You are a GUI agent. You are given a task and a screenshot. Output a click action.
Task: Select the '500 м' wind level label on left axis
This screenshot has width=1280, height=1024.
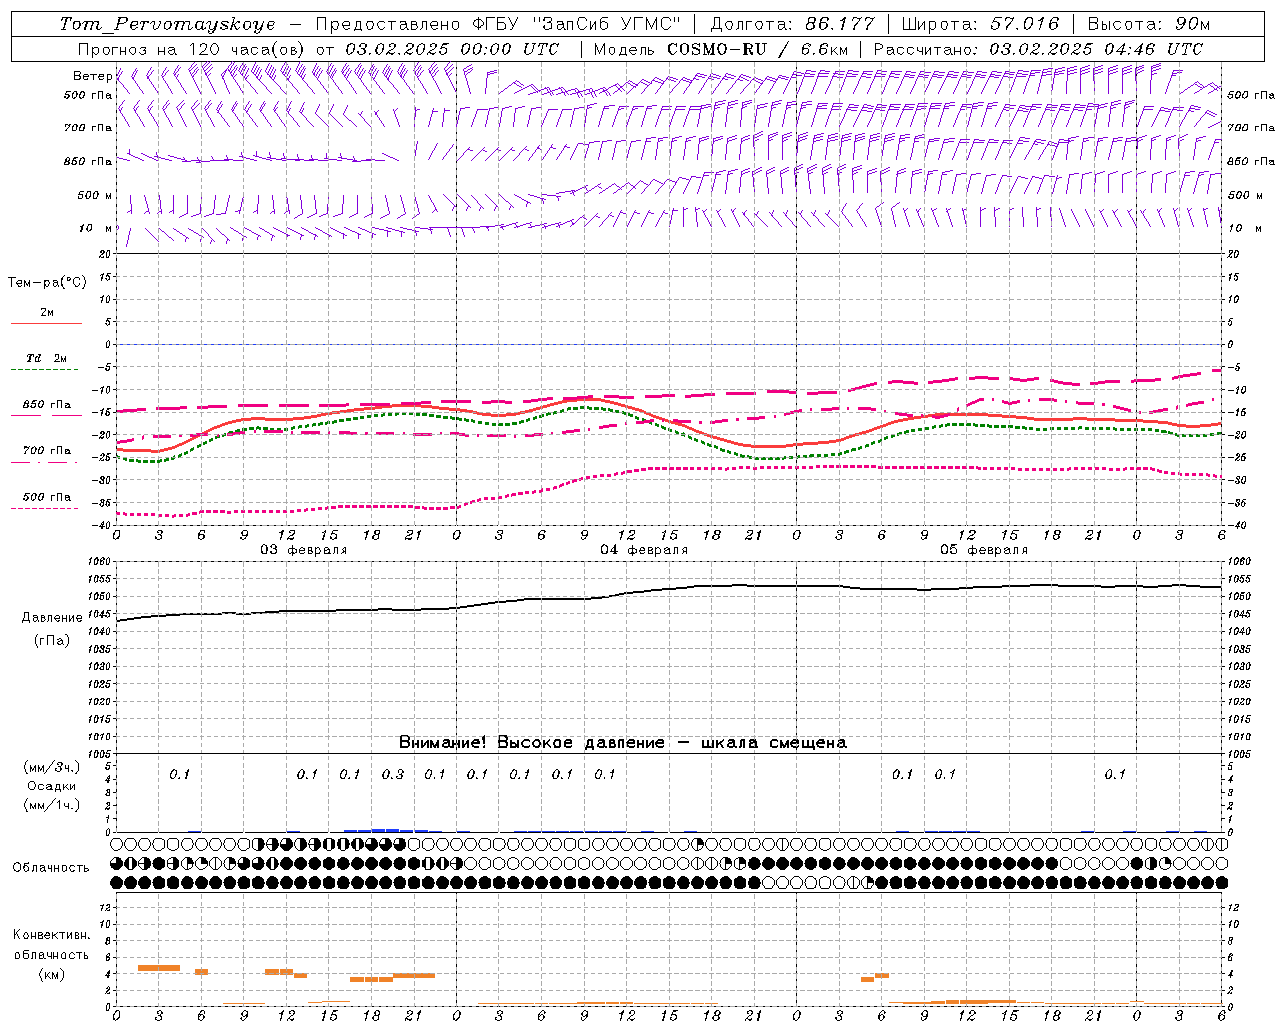click(96, 195)
